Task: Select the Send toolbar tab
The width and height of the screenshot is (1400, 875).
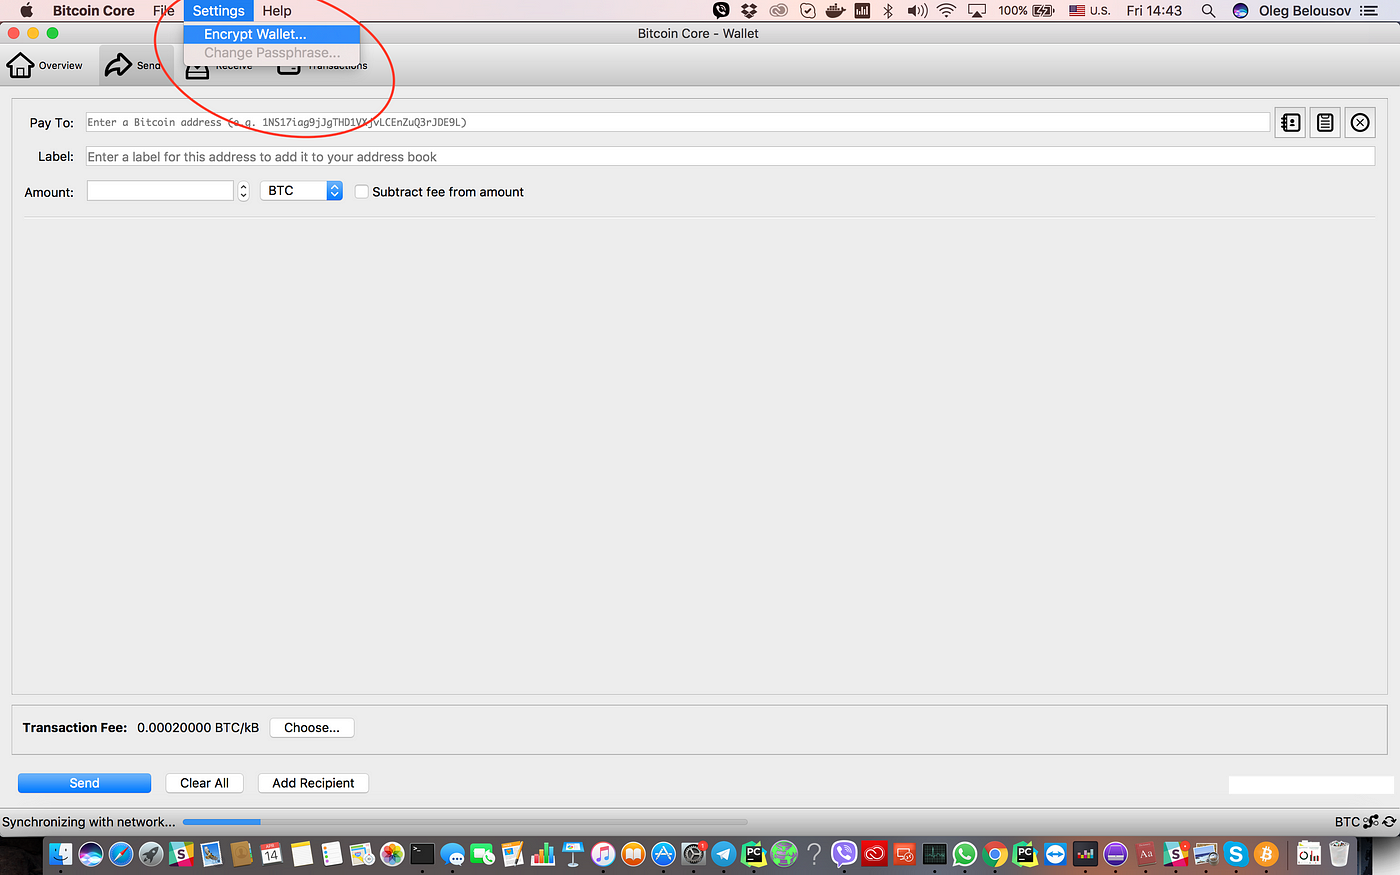Action: coord(135,66)
